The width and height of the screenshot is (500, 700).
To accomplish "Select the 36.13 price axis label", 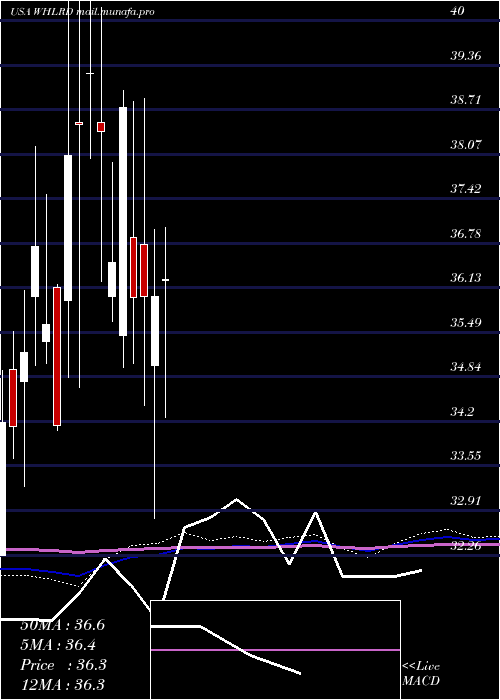I will coord(466,278).
